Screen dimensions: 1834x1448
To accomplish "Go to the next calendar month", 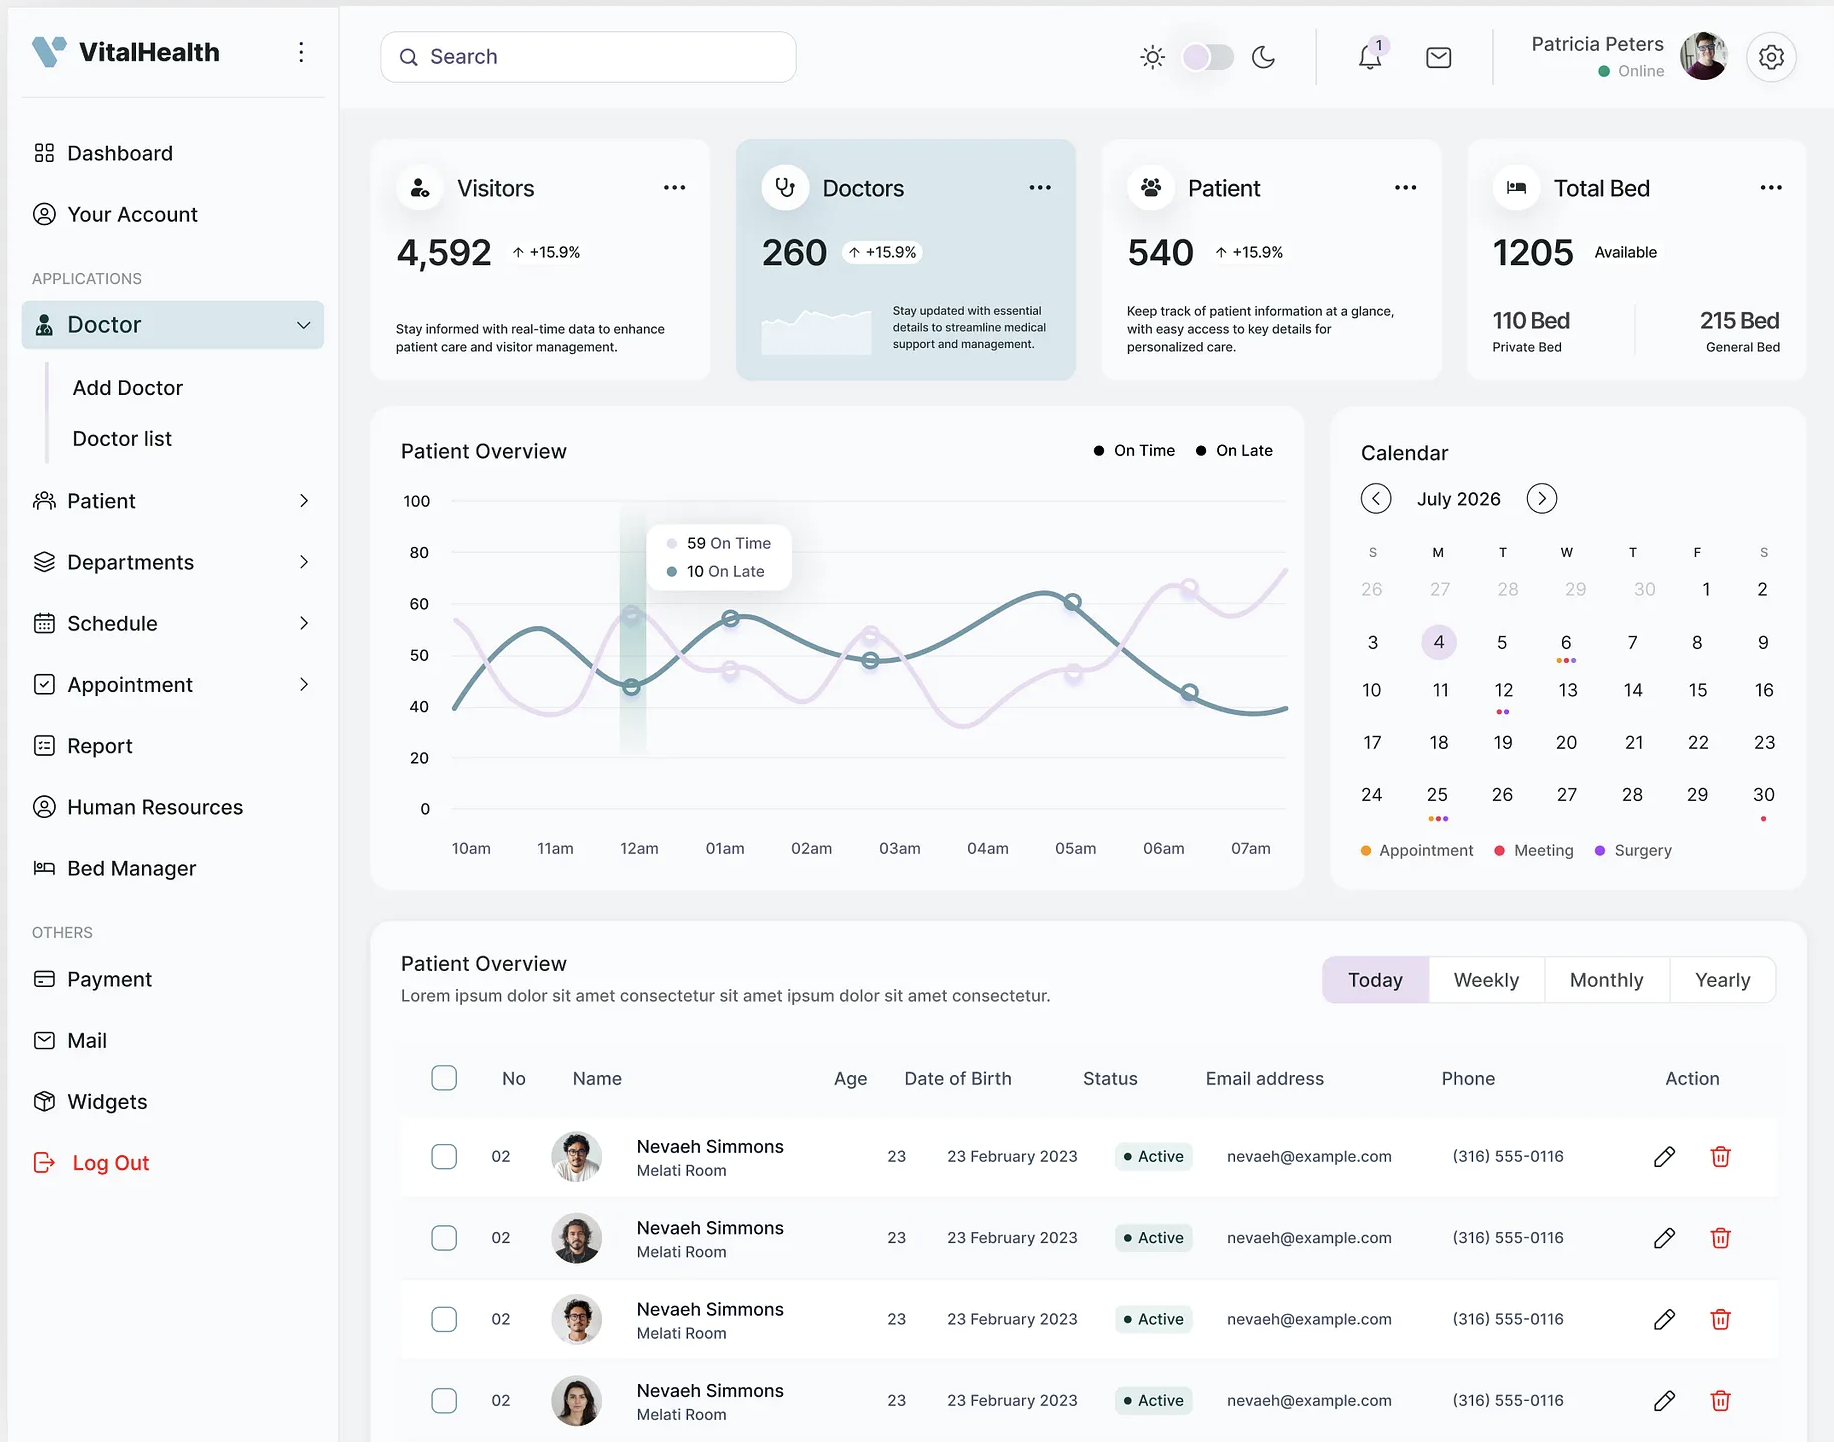I will 1541,498.
